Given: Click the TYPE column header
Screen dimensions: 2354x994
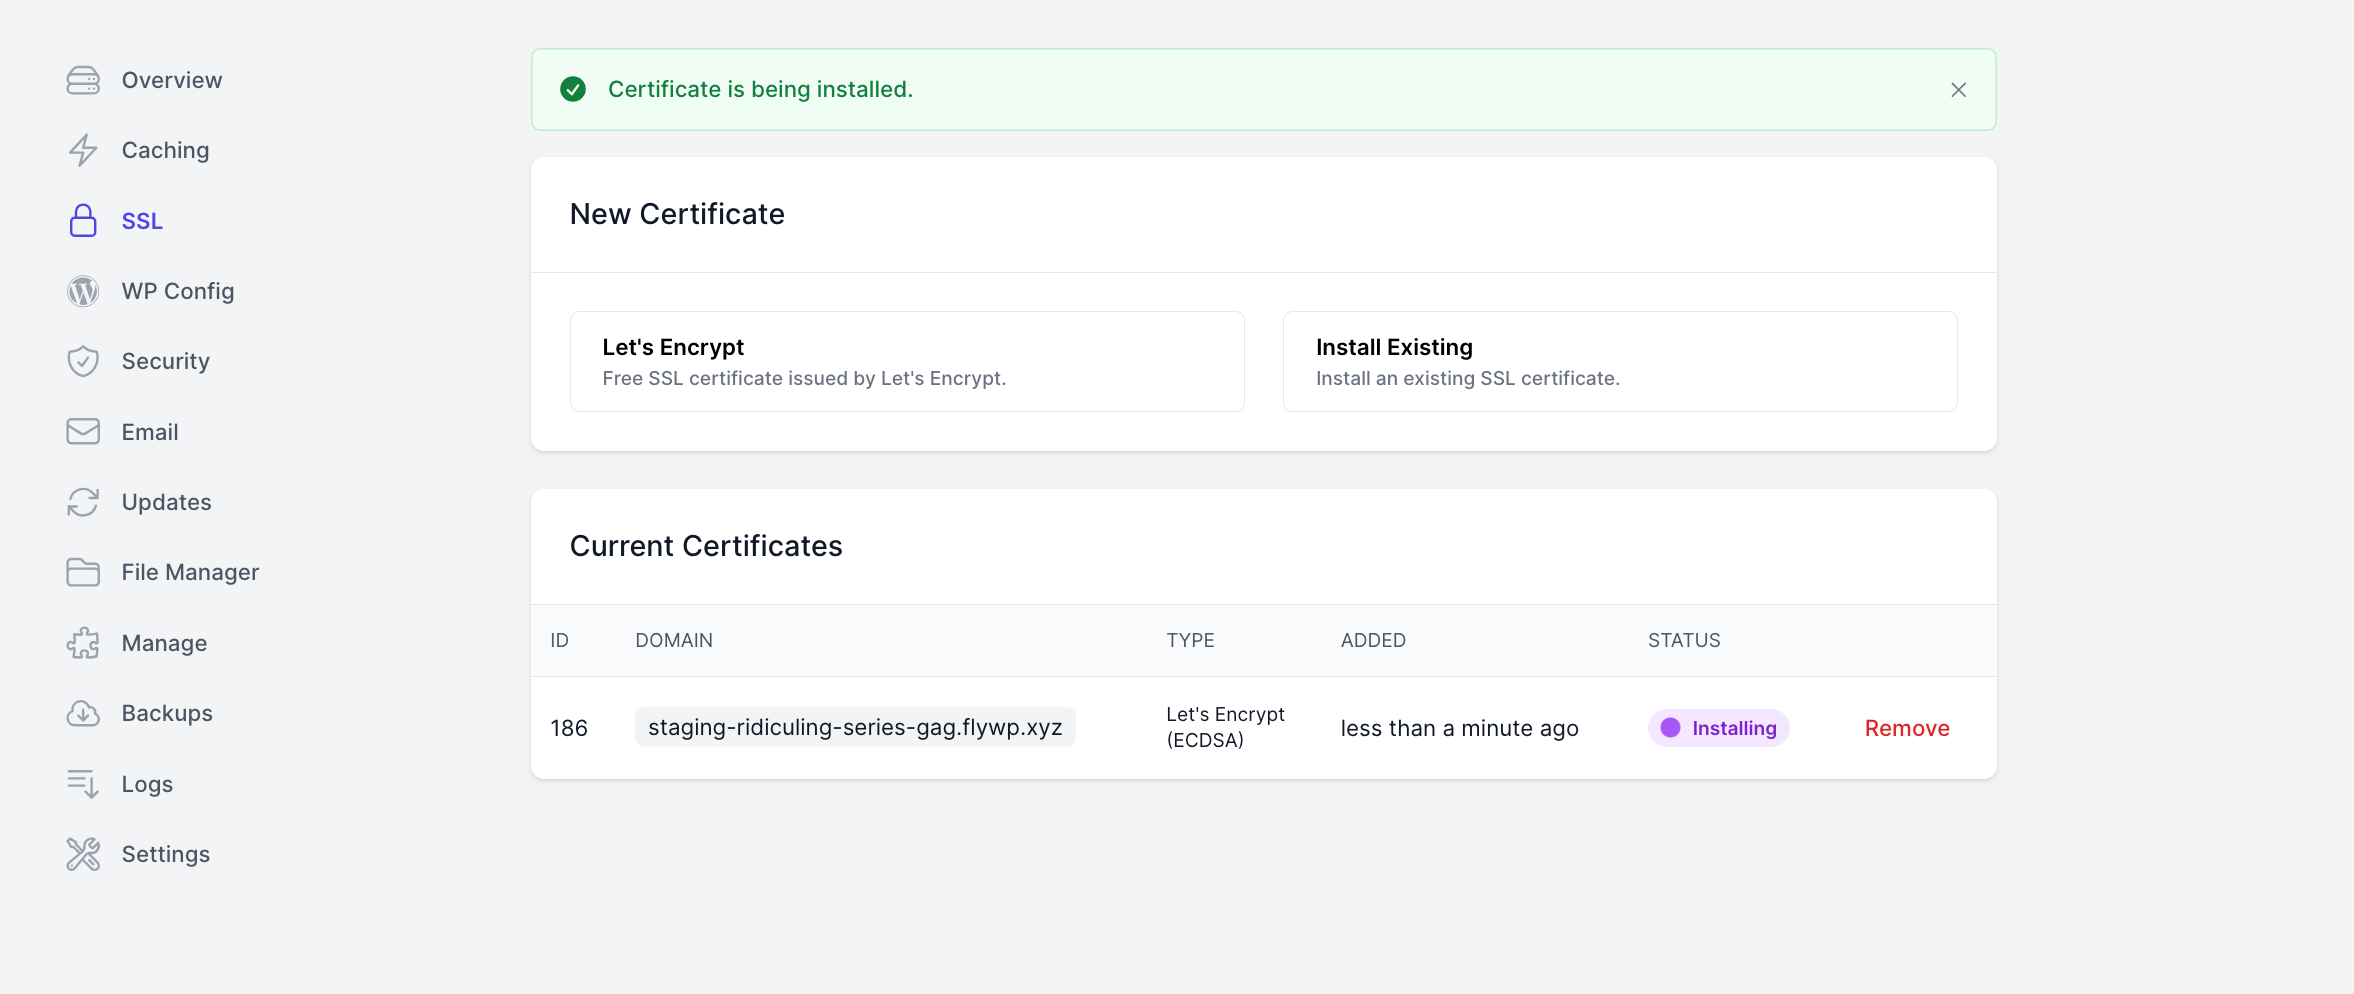Looking at the screenshot, I should point(1190,640).
